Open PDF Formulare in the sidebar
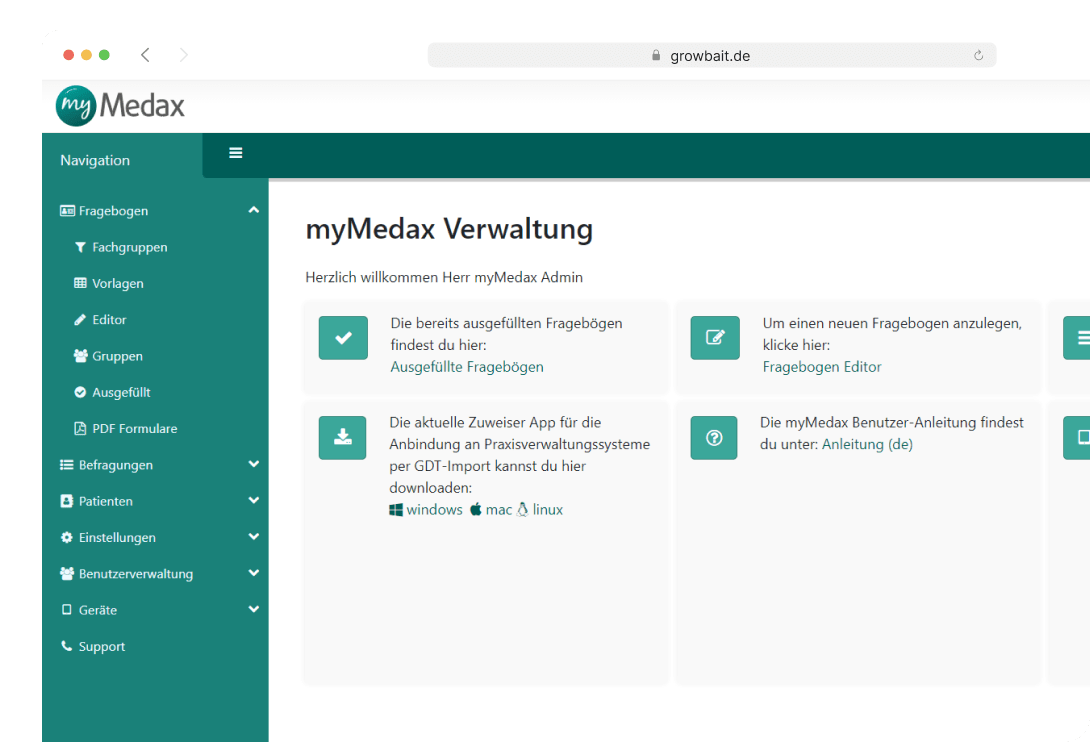This screenshot has width=1090, height=742. pyautogui.click(x=134, y=428)
